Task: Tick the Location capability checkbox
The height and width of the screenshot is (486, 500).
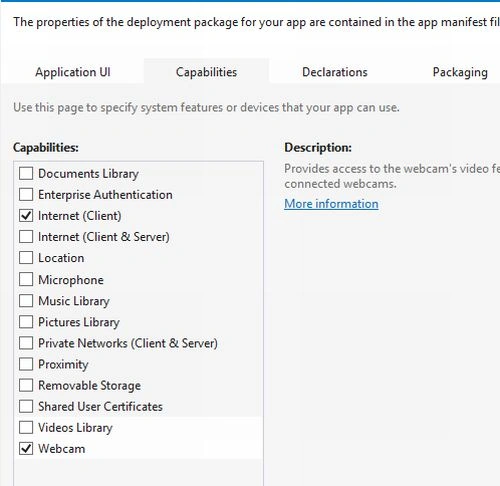Action: click(x=26, y=258)
